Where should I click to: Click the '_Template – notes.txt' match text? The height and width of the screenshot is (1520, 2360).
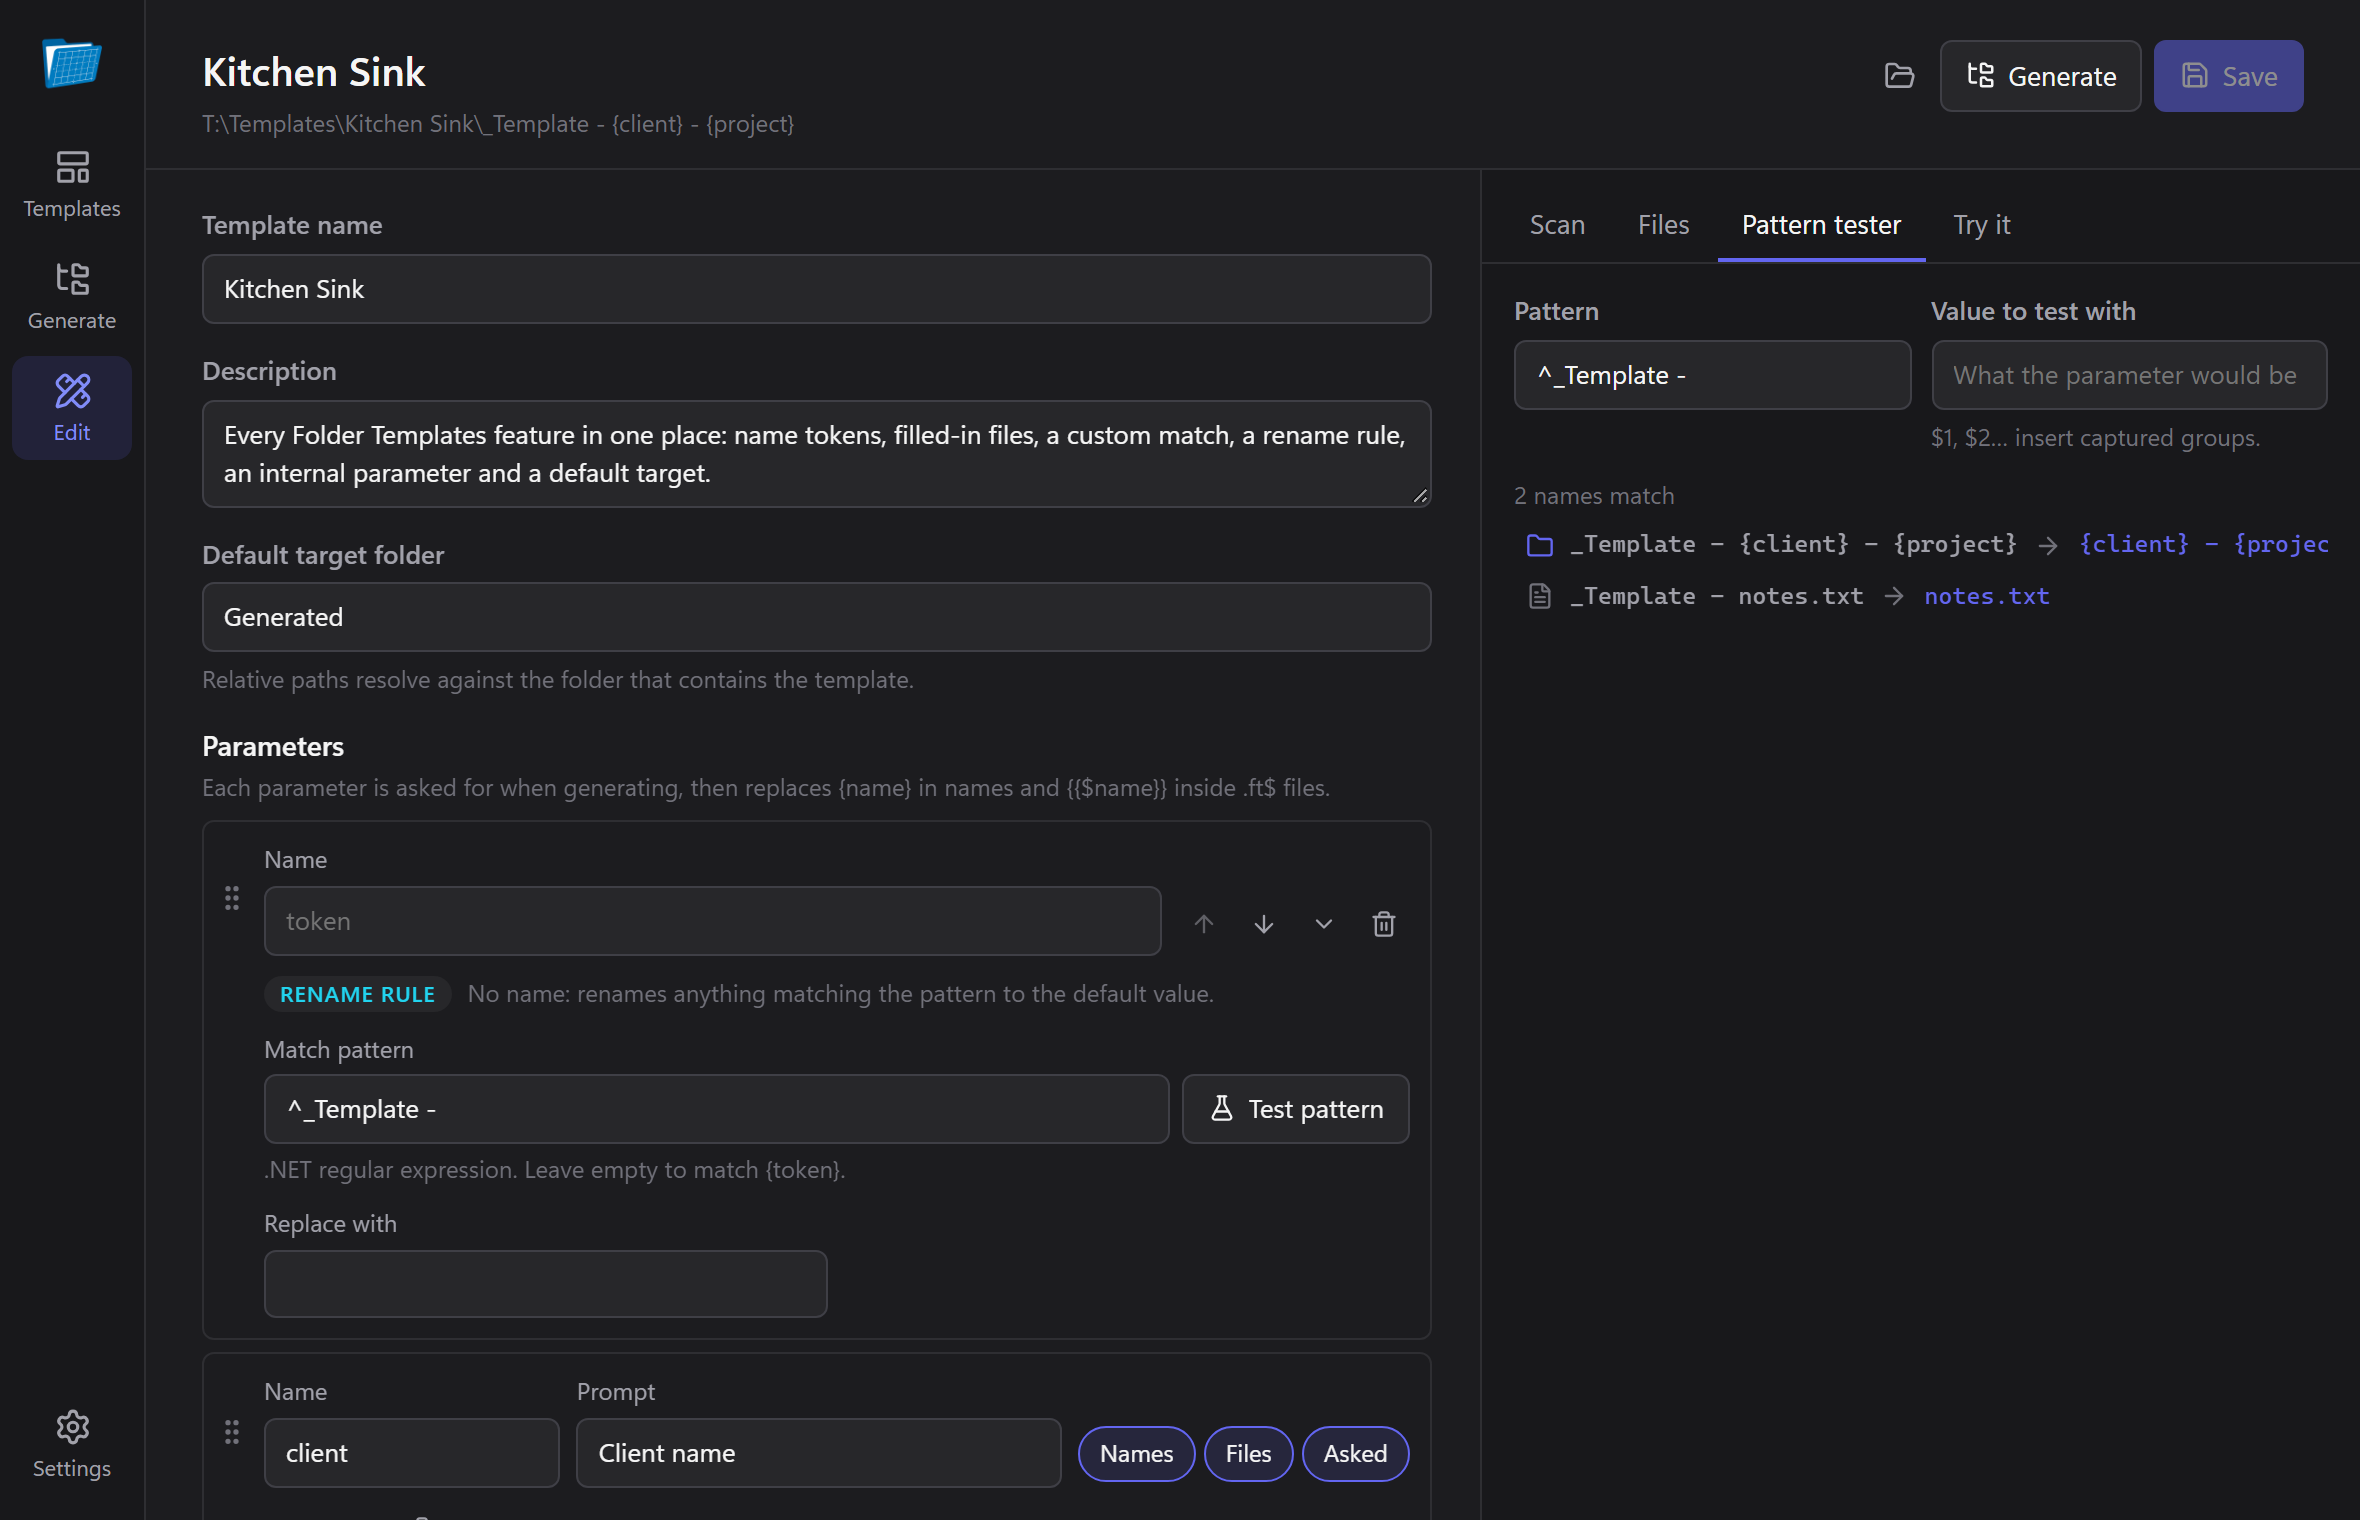click(x=1716, y=596)
